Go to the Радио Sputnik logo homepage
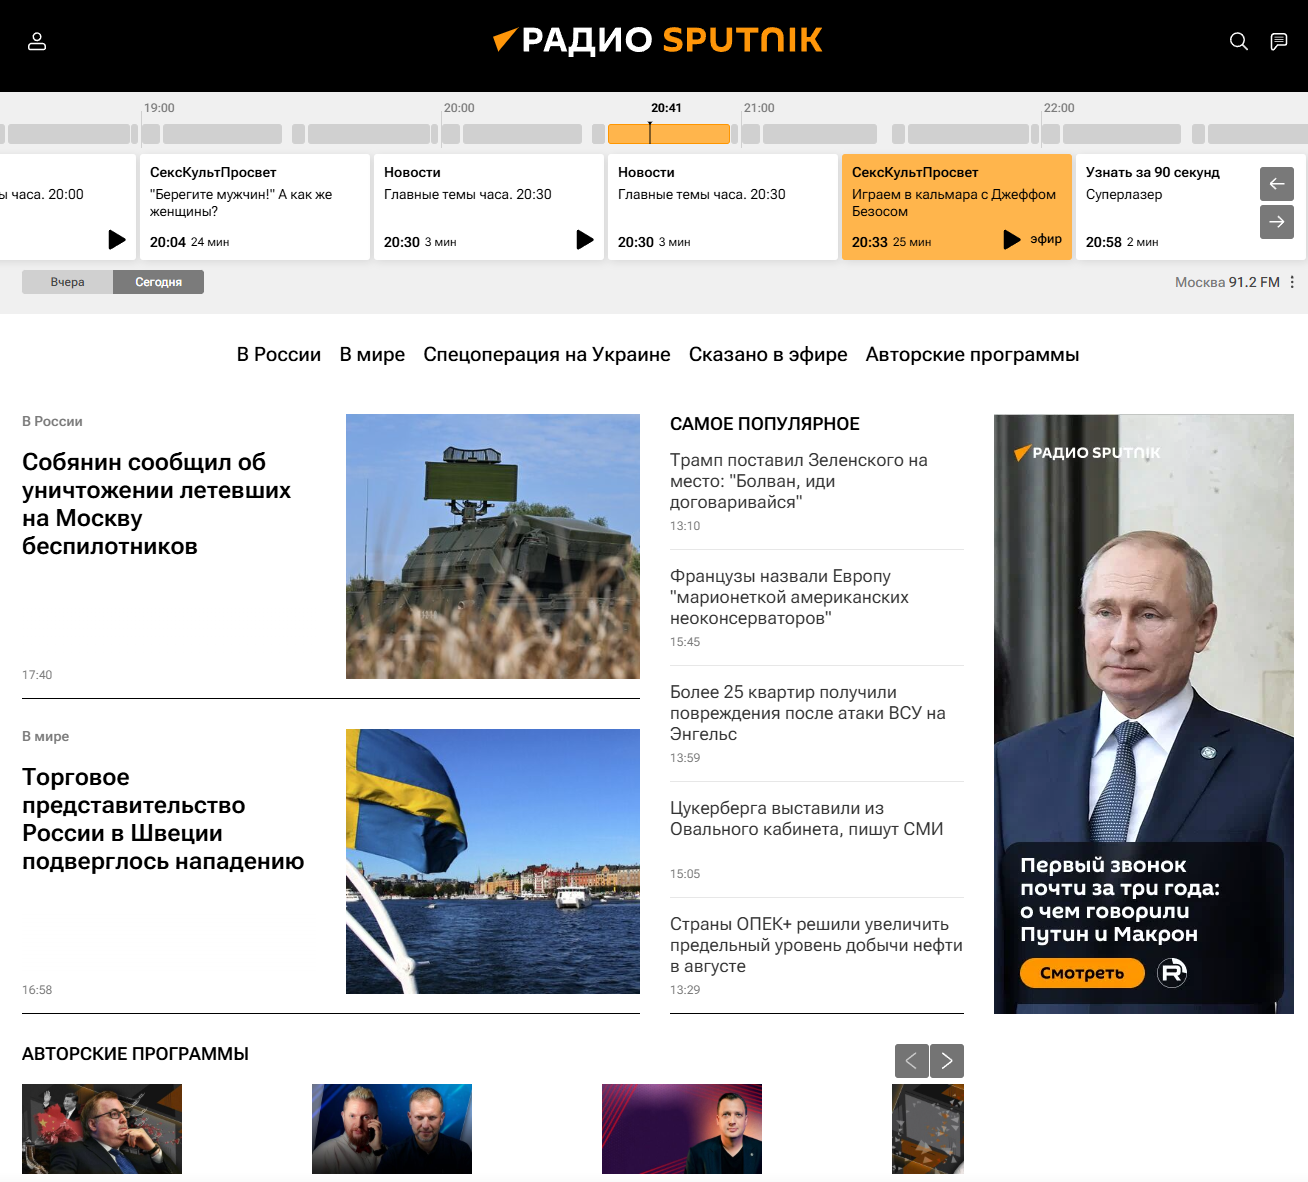The image size is (1308, 1182). pos(658,40)
